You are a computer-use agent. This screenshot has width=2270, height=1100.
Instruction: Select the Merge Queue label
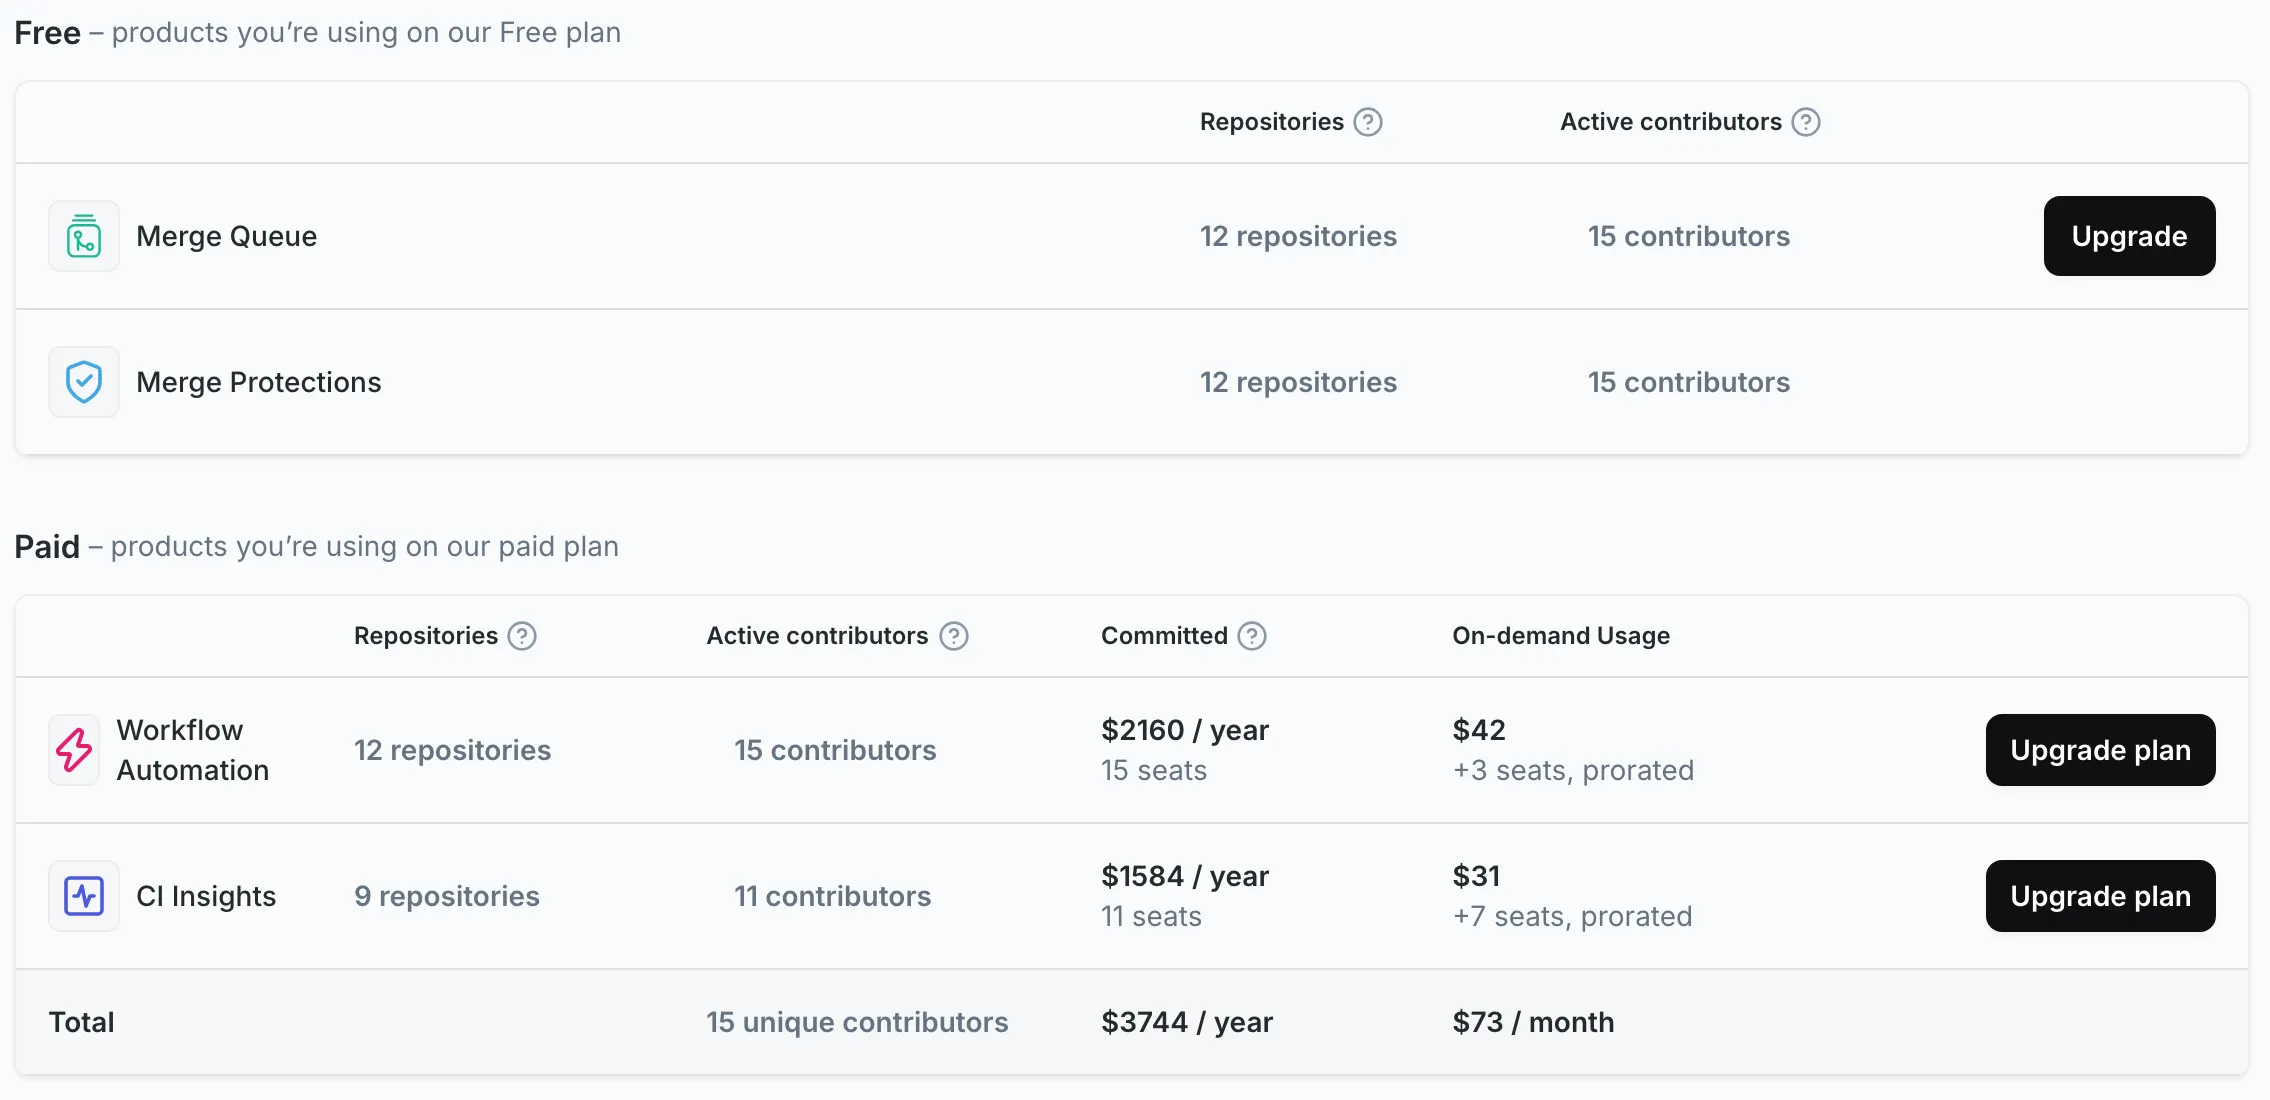click(227, 236)
